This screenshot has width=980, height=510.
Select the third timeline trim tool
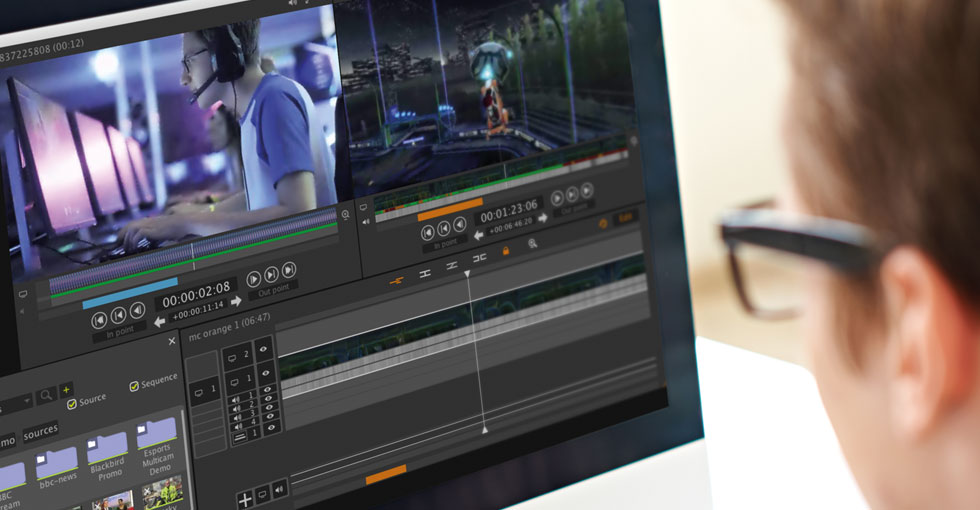(452, 266)
